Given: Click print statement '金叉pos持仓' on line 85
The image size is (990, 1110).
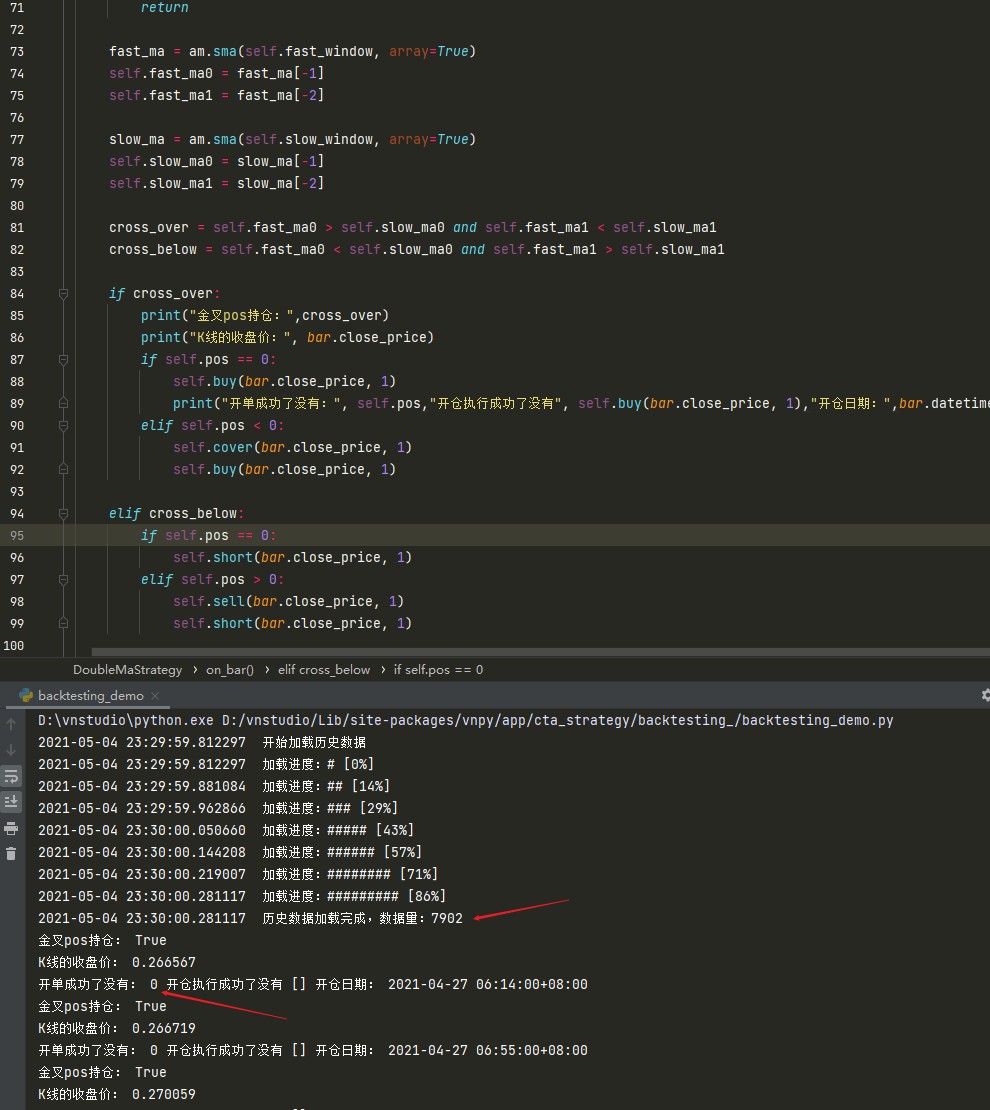Looking at the screenshot, I should [264, 316].
